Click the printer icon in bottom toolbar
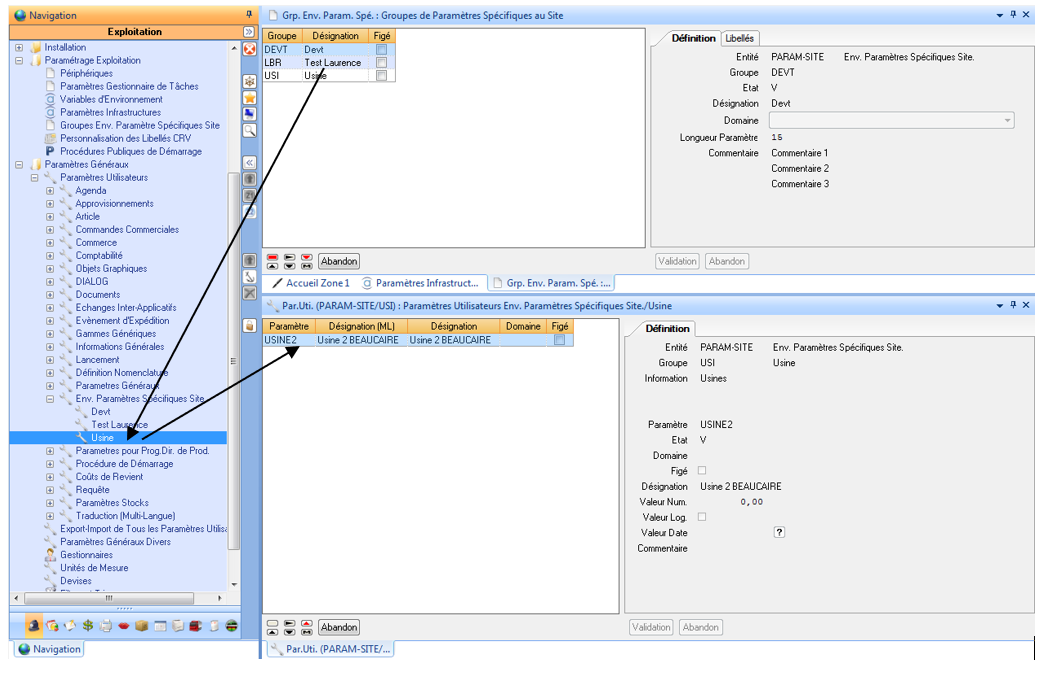Image resolution: width=1058 pixels, height=676 pixels. tap(106, 626)
